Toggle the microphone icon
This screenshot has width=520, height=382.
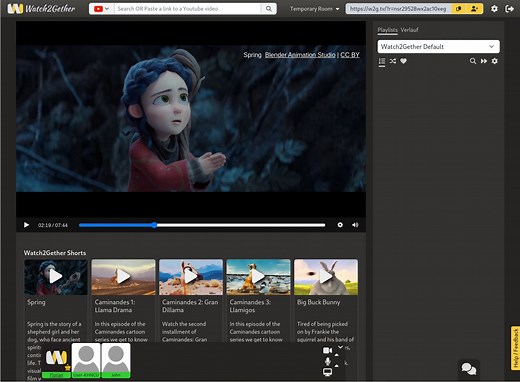(328, 361)
